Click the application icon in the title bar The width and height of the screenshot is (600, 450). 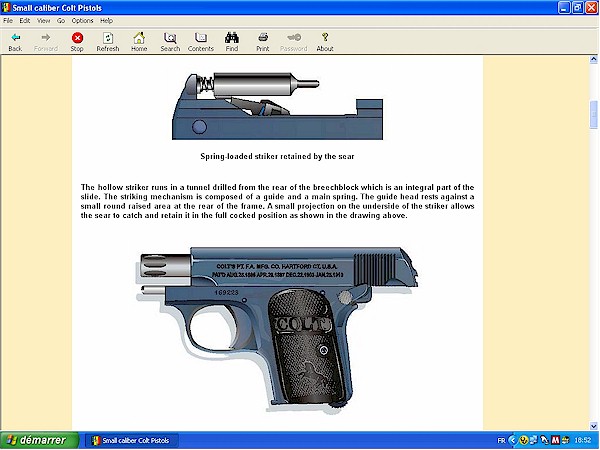pos(6,8)
